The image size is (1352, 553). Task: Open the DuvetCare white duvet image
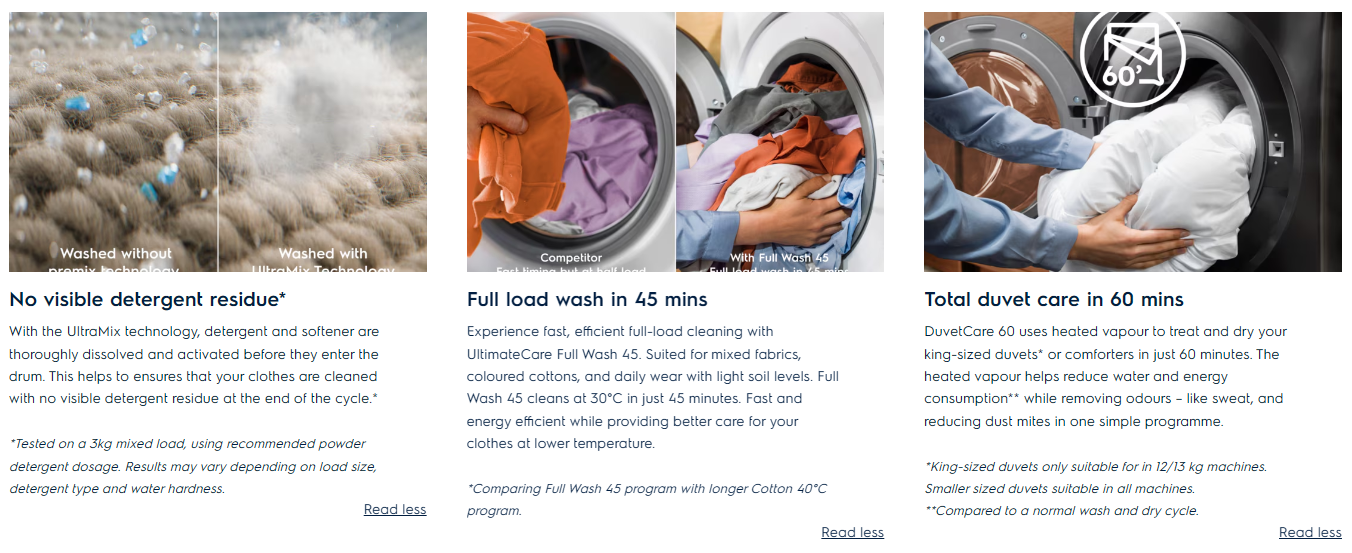1133,142
